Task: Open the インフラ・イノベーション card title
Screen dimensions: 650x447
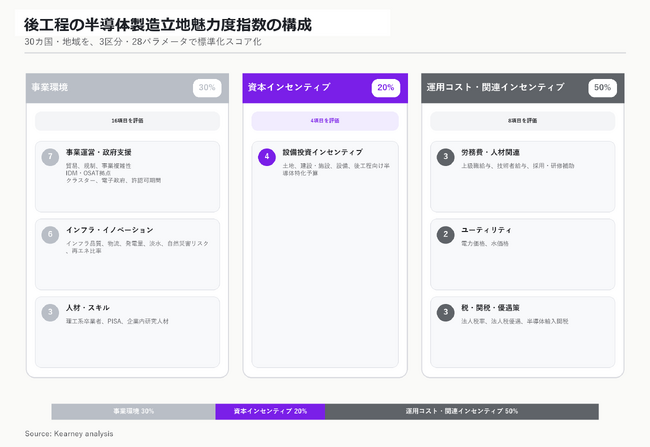Action: pos(110,230)
